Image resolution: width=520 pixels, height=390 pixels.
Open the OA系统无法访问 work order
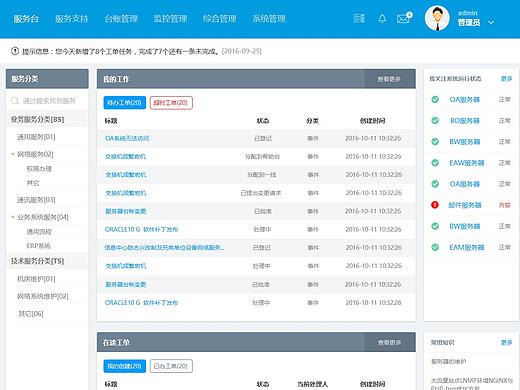(x=127, y=138)
